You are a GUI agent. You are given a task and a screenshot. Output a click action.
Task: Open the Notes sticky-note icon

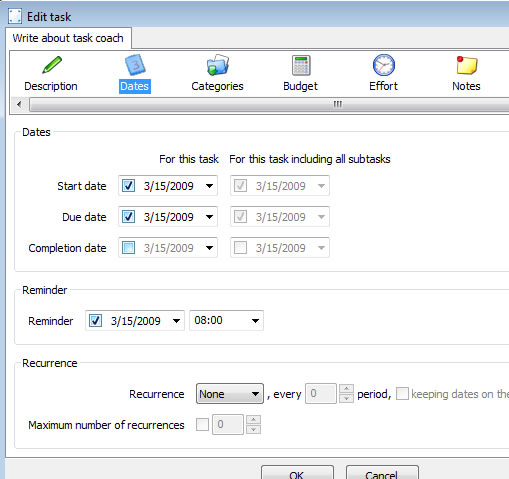pyautogui.click(x=467, y=65)
